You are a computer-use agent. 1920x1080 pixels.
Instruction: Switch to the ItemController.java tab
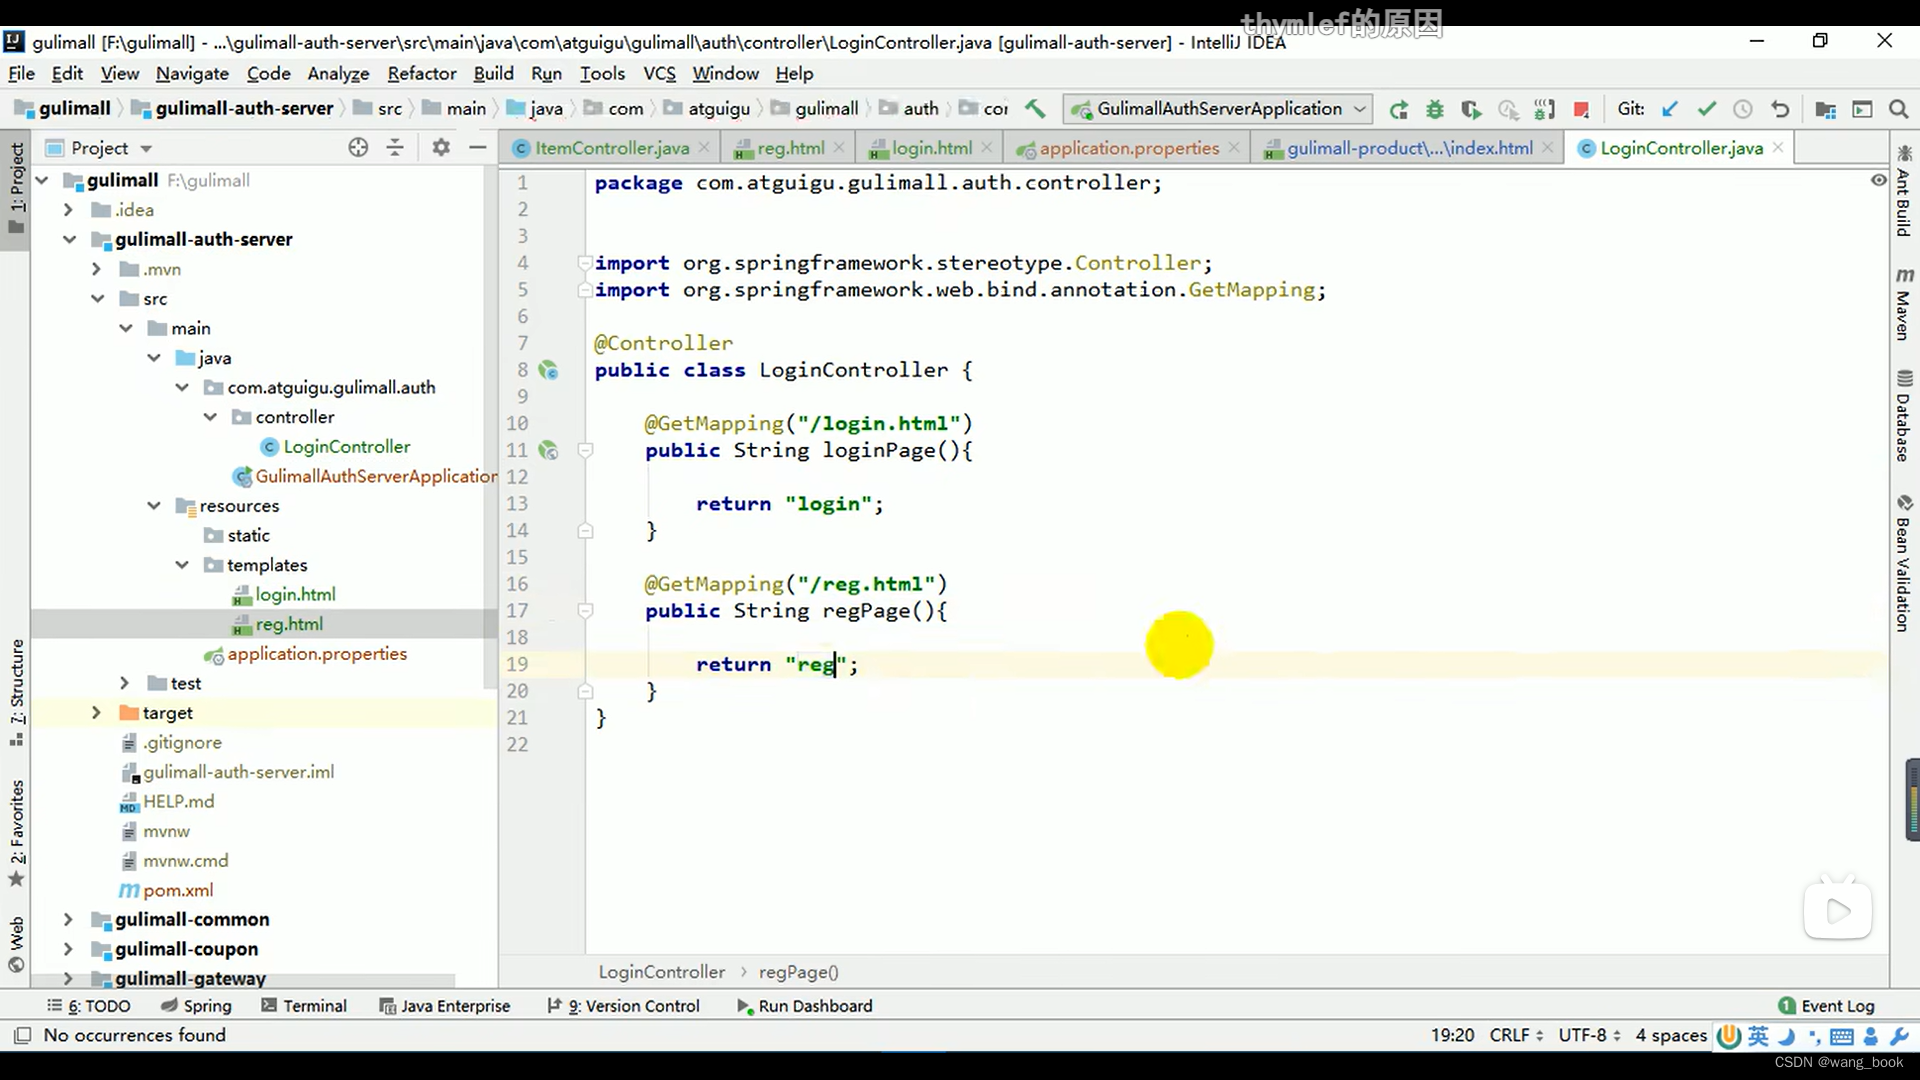tap(610, 148)
